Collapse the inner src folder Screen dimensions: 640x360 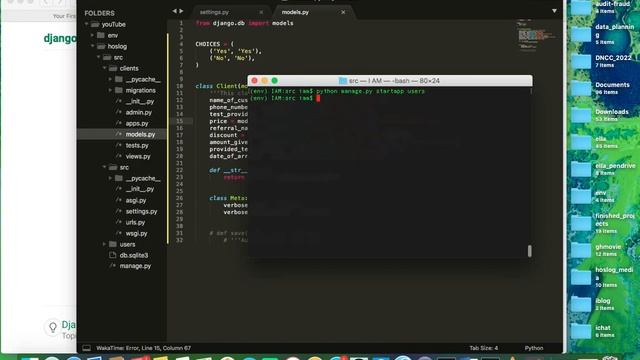pyautogui.click(x=104, y=167)
